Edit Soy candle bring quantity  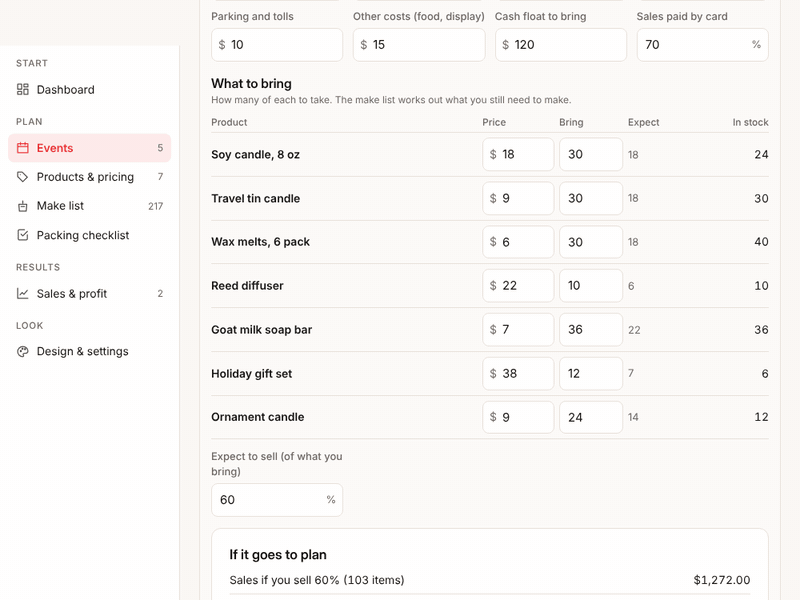(x=591, y=154)
